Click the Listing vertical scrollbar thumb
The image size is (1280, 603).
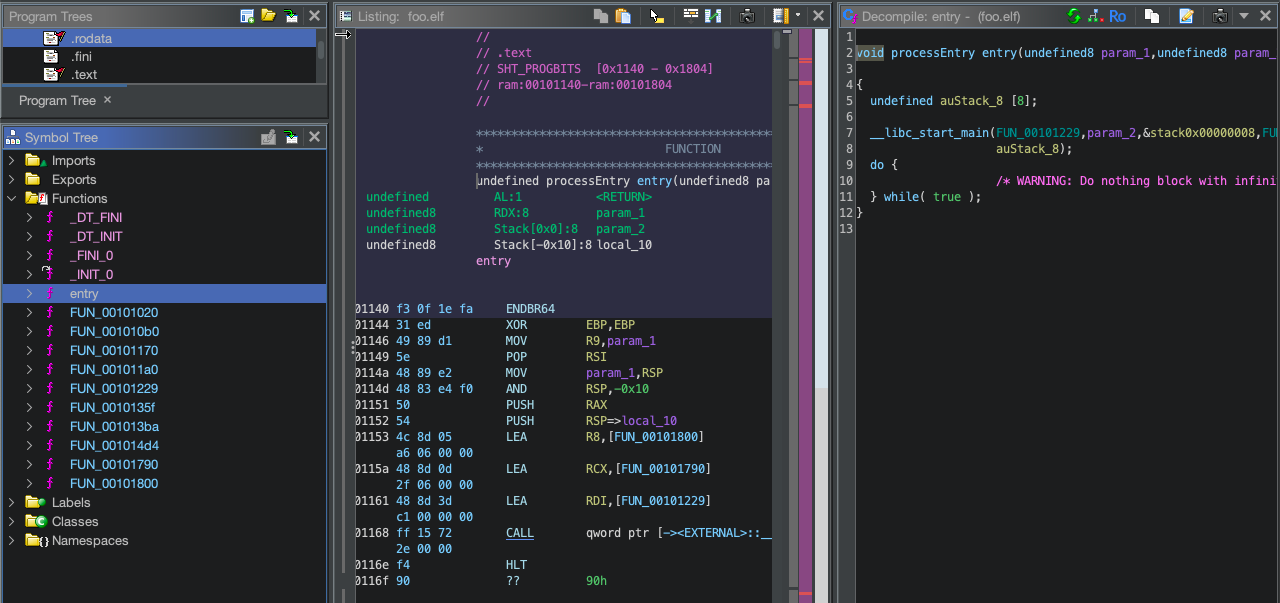(777, 40)
